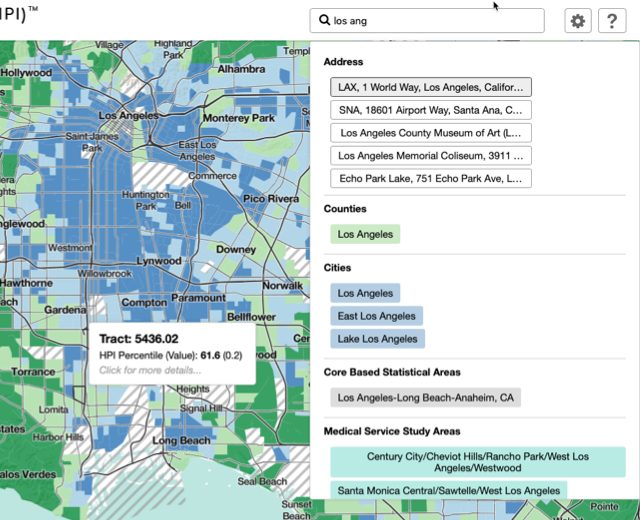Open the help question mark button
Image resolution: width=640 pixels, height=520 pixels.
click(x=612, y=20)
